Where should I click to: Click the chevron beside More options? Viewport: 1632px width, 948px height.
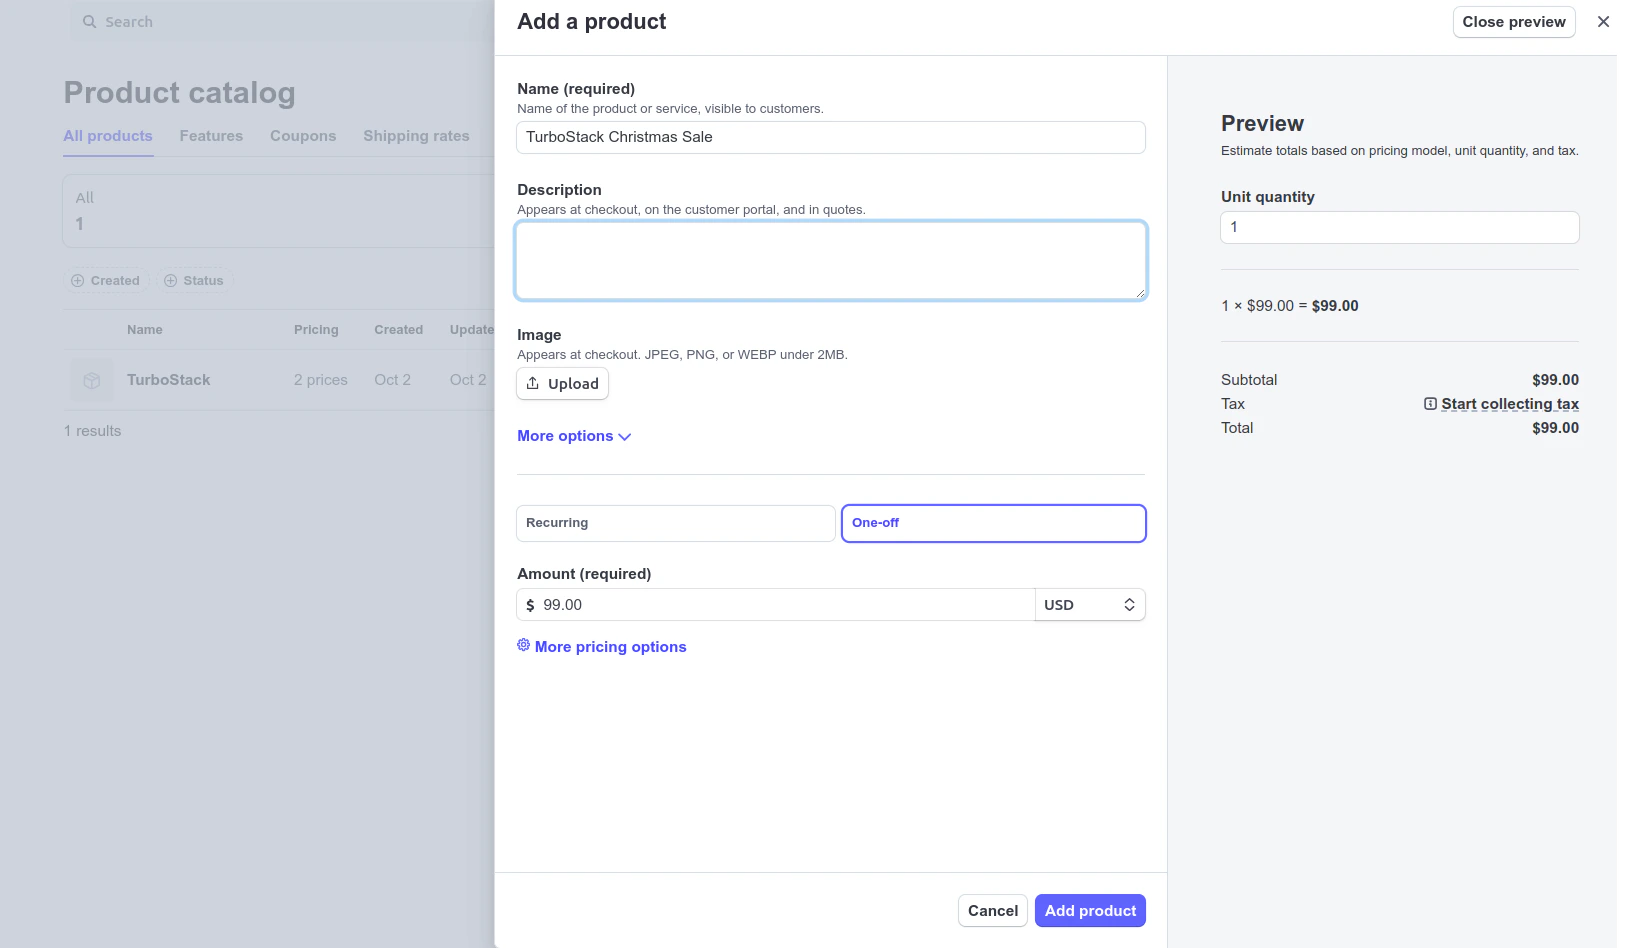pos(625,437)
